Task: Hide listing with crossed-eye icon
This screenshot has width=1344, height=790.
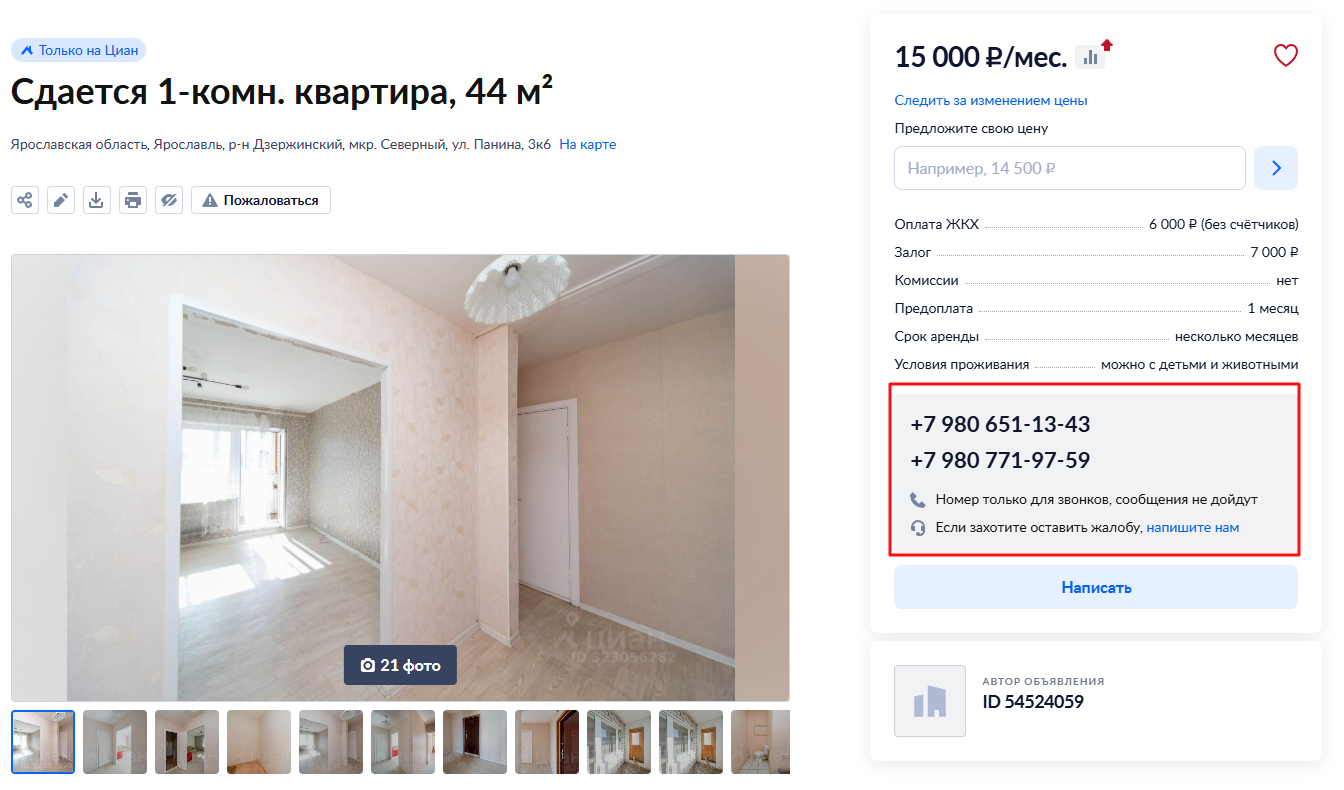Action: 169,200
